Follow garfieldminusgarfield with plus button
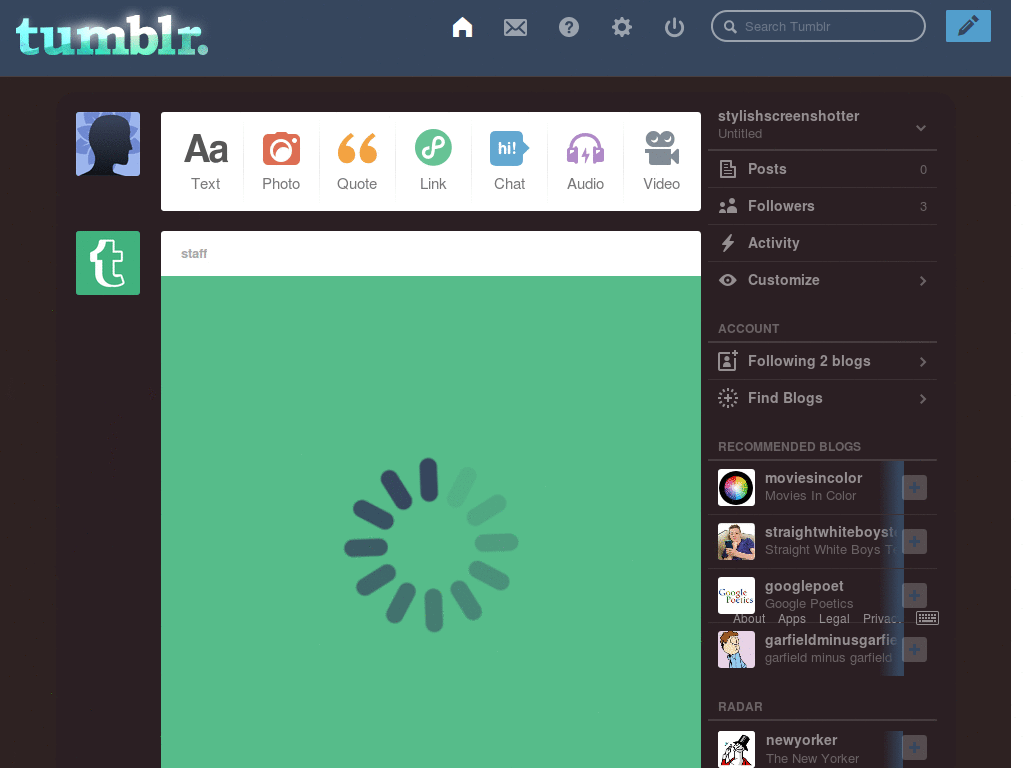Image resolution: width=1024 pixels, height=768 pixels. point(914,649)
